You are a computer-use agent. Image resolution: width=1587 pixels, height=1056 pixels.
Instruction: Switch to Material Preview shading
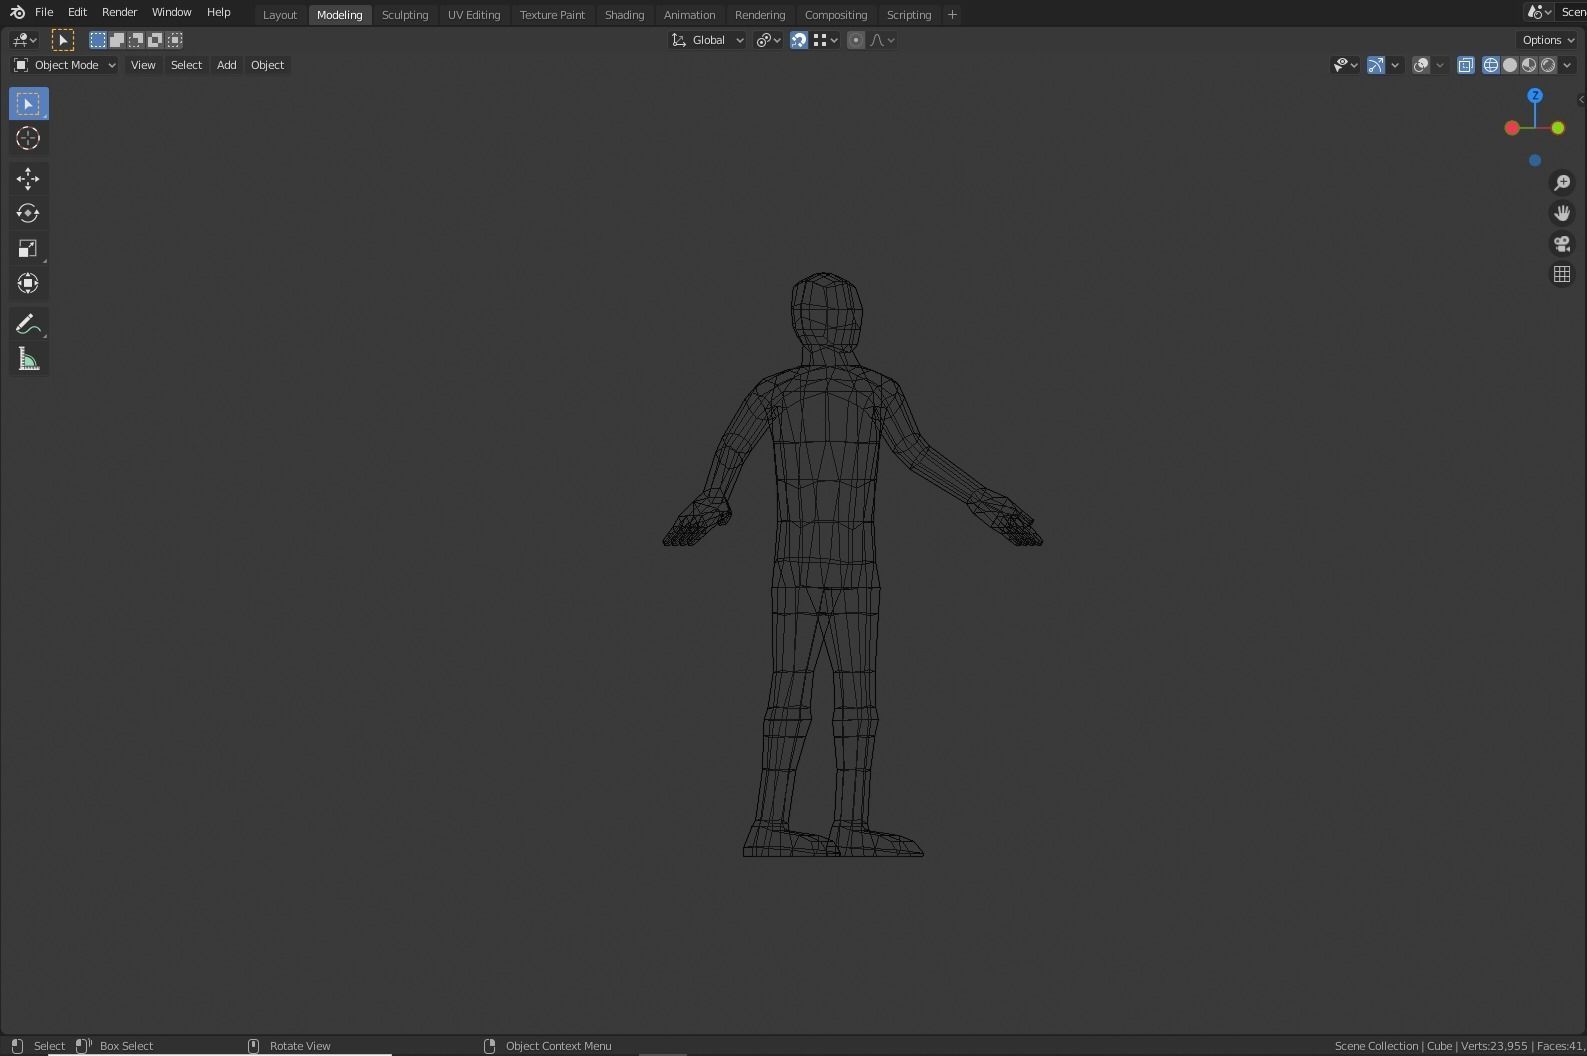pos(1529,65)
